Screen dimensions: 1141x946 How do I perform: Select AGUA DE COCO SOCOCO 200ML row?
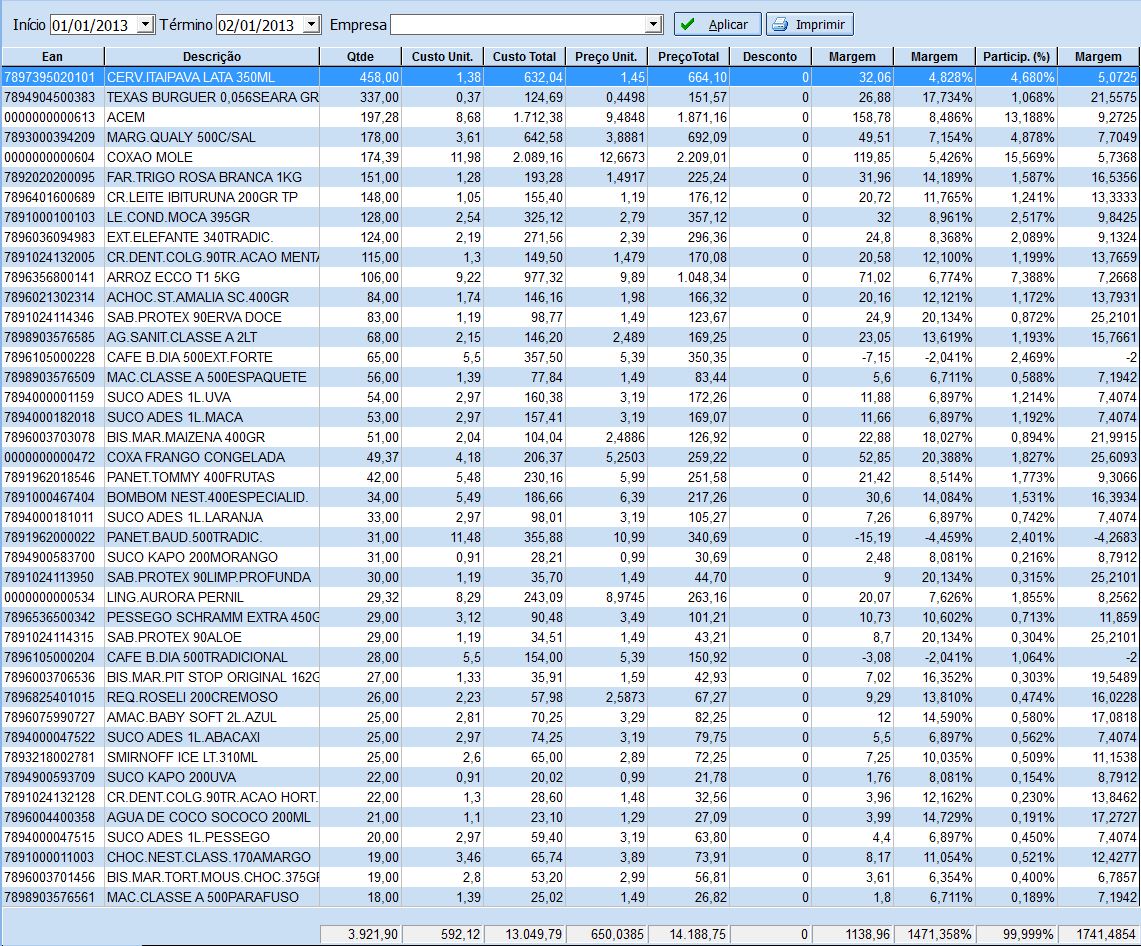(570, 817)
